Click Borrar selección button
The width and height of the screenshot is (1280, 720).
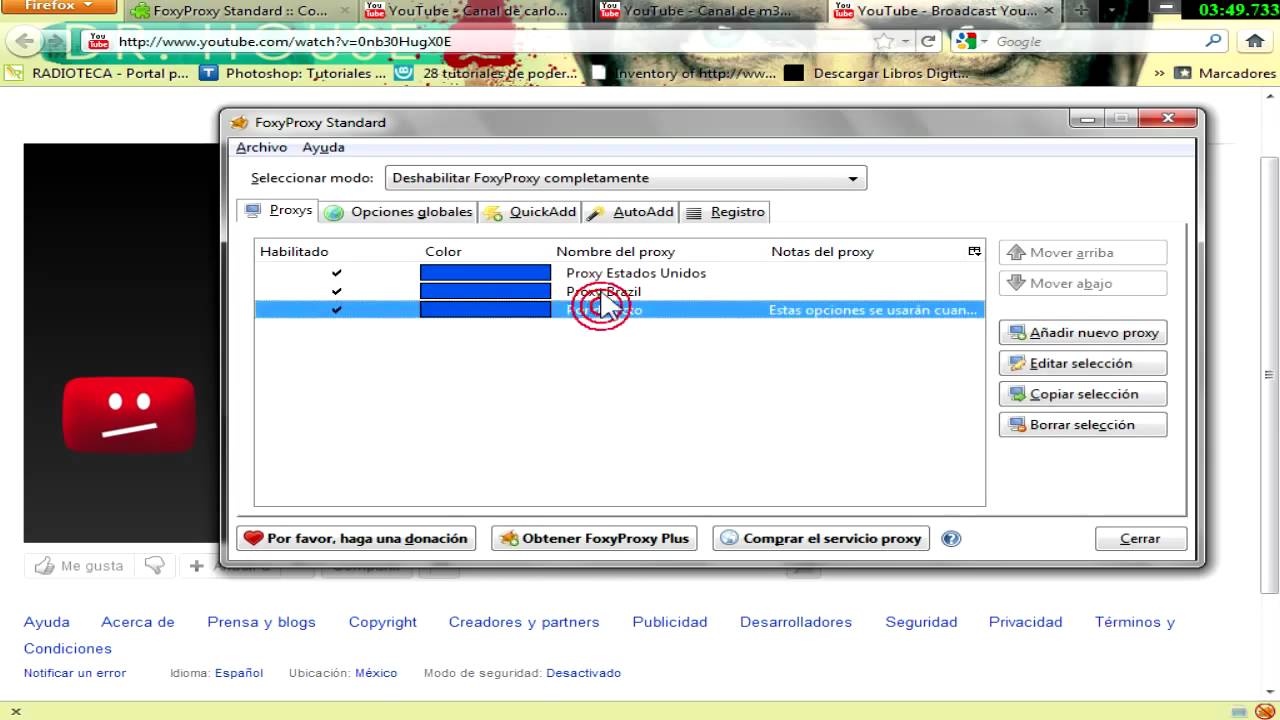click(x=1083, y=425)
